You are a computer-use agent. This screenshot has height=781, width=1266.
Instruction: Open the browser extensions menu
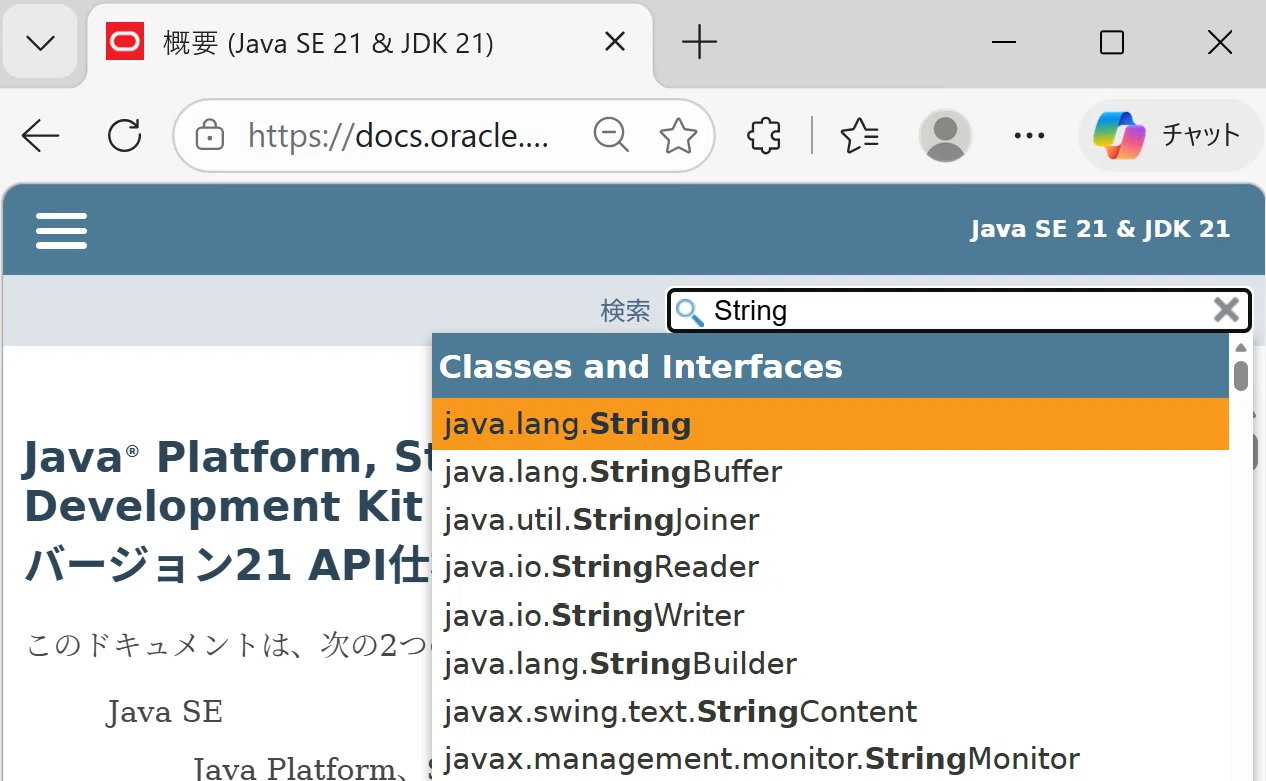pyautogui.click(x=764, y=135)
